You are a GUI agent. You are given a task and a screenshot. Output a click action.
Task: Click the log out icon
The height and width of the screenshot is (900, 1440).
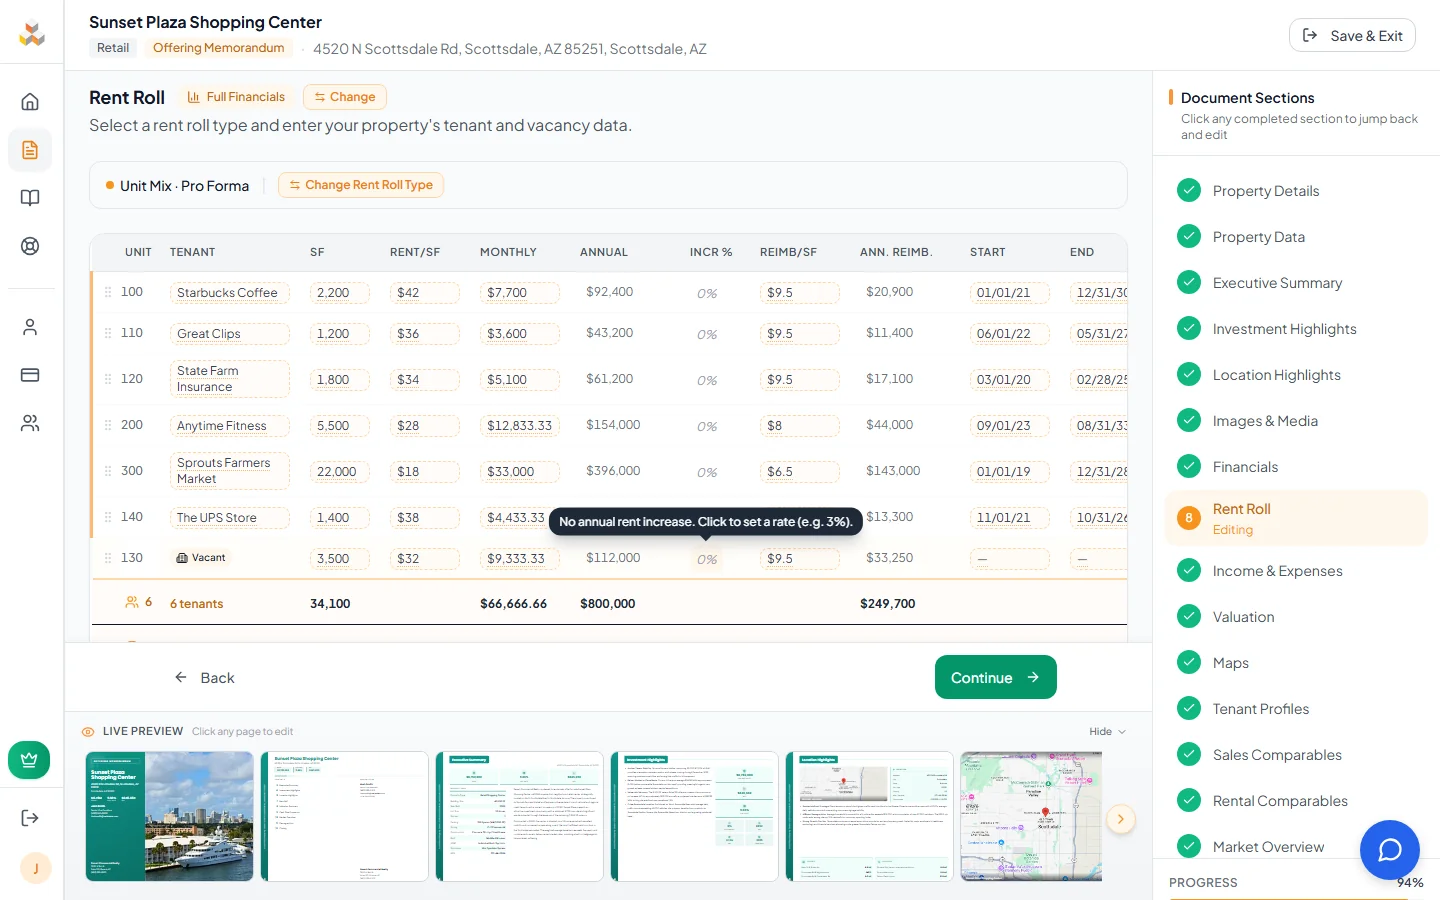(x=29, y=817)
